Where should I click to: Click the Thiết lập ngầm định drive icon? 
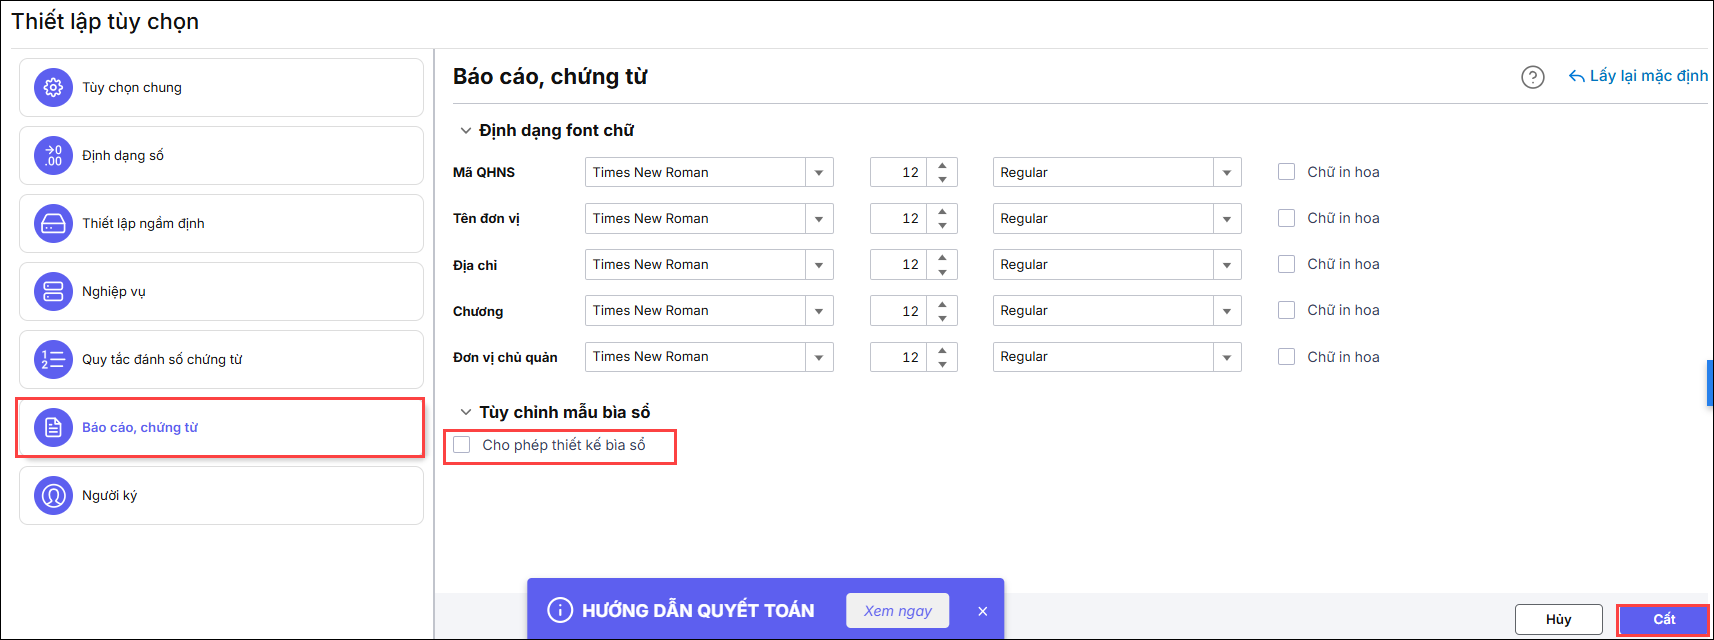pyautogui.click(x=53, y=224)
